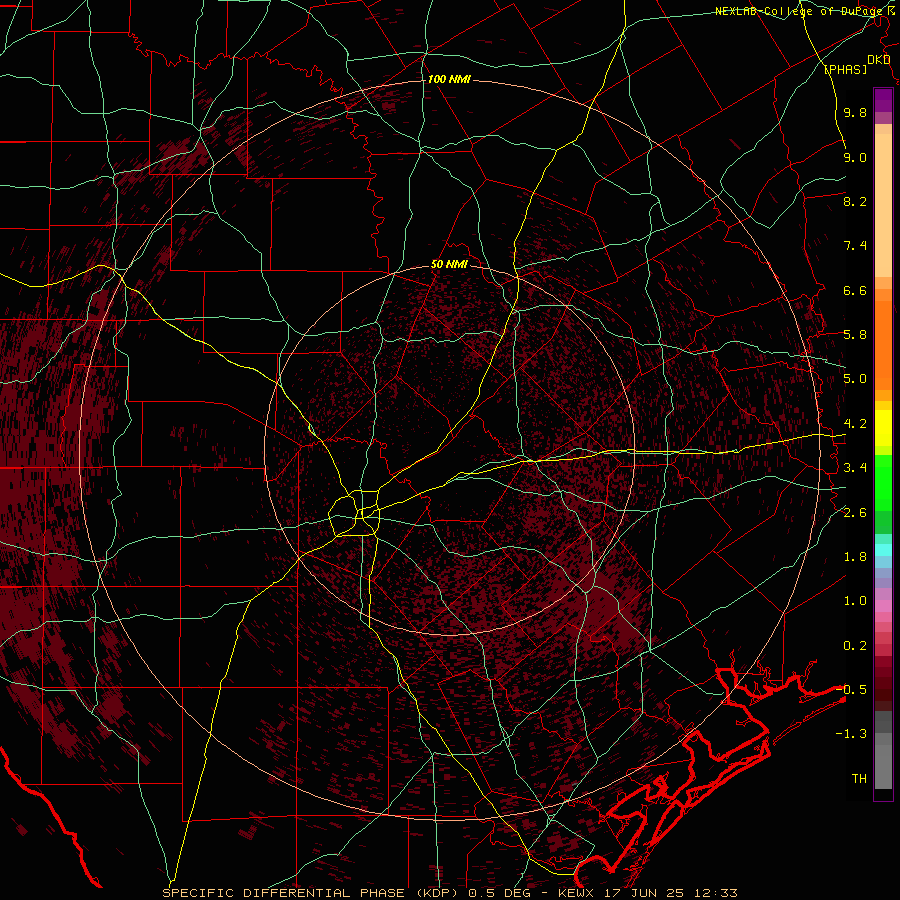900x900 pixels.
Task: Click the "100 NMI" range ring label
Action: click(x=449, y=79)
